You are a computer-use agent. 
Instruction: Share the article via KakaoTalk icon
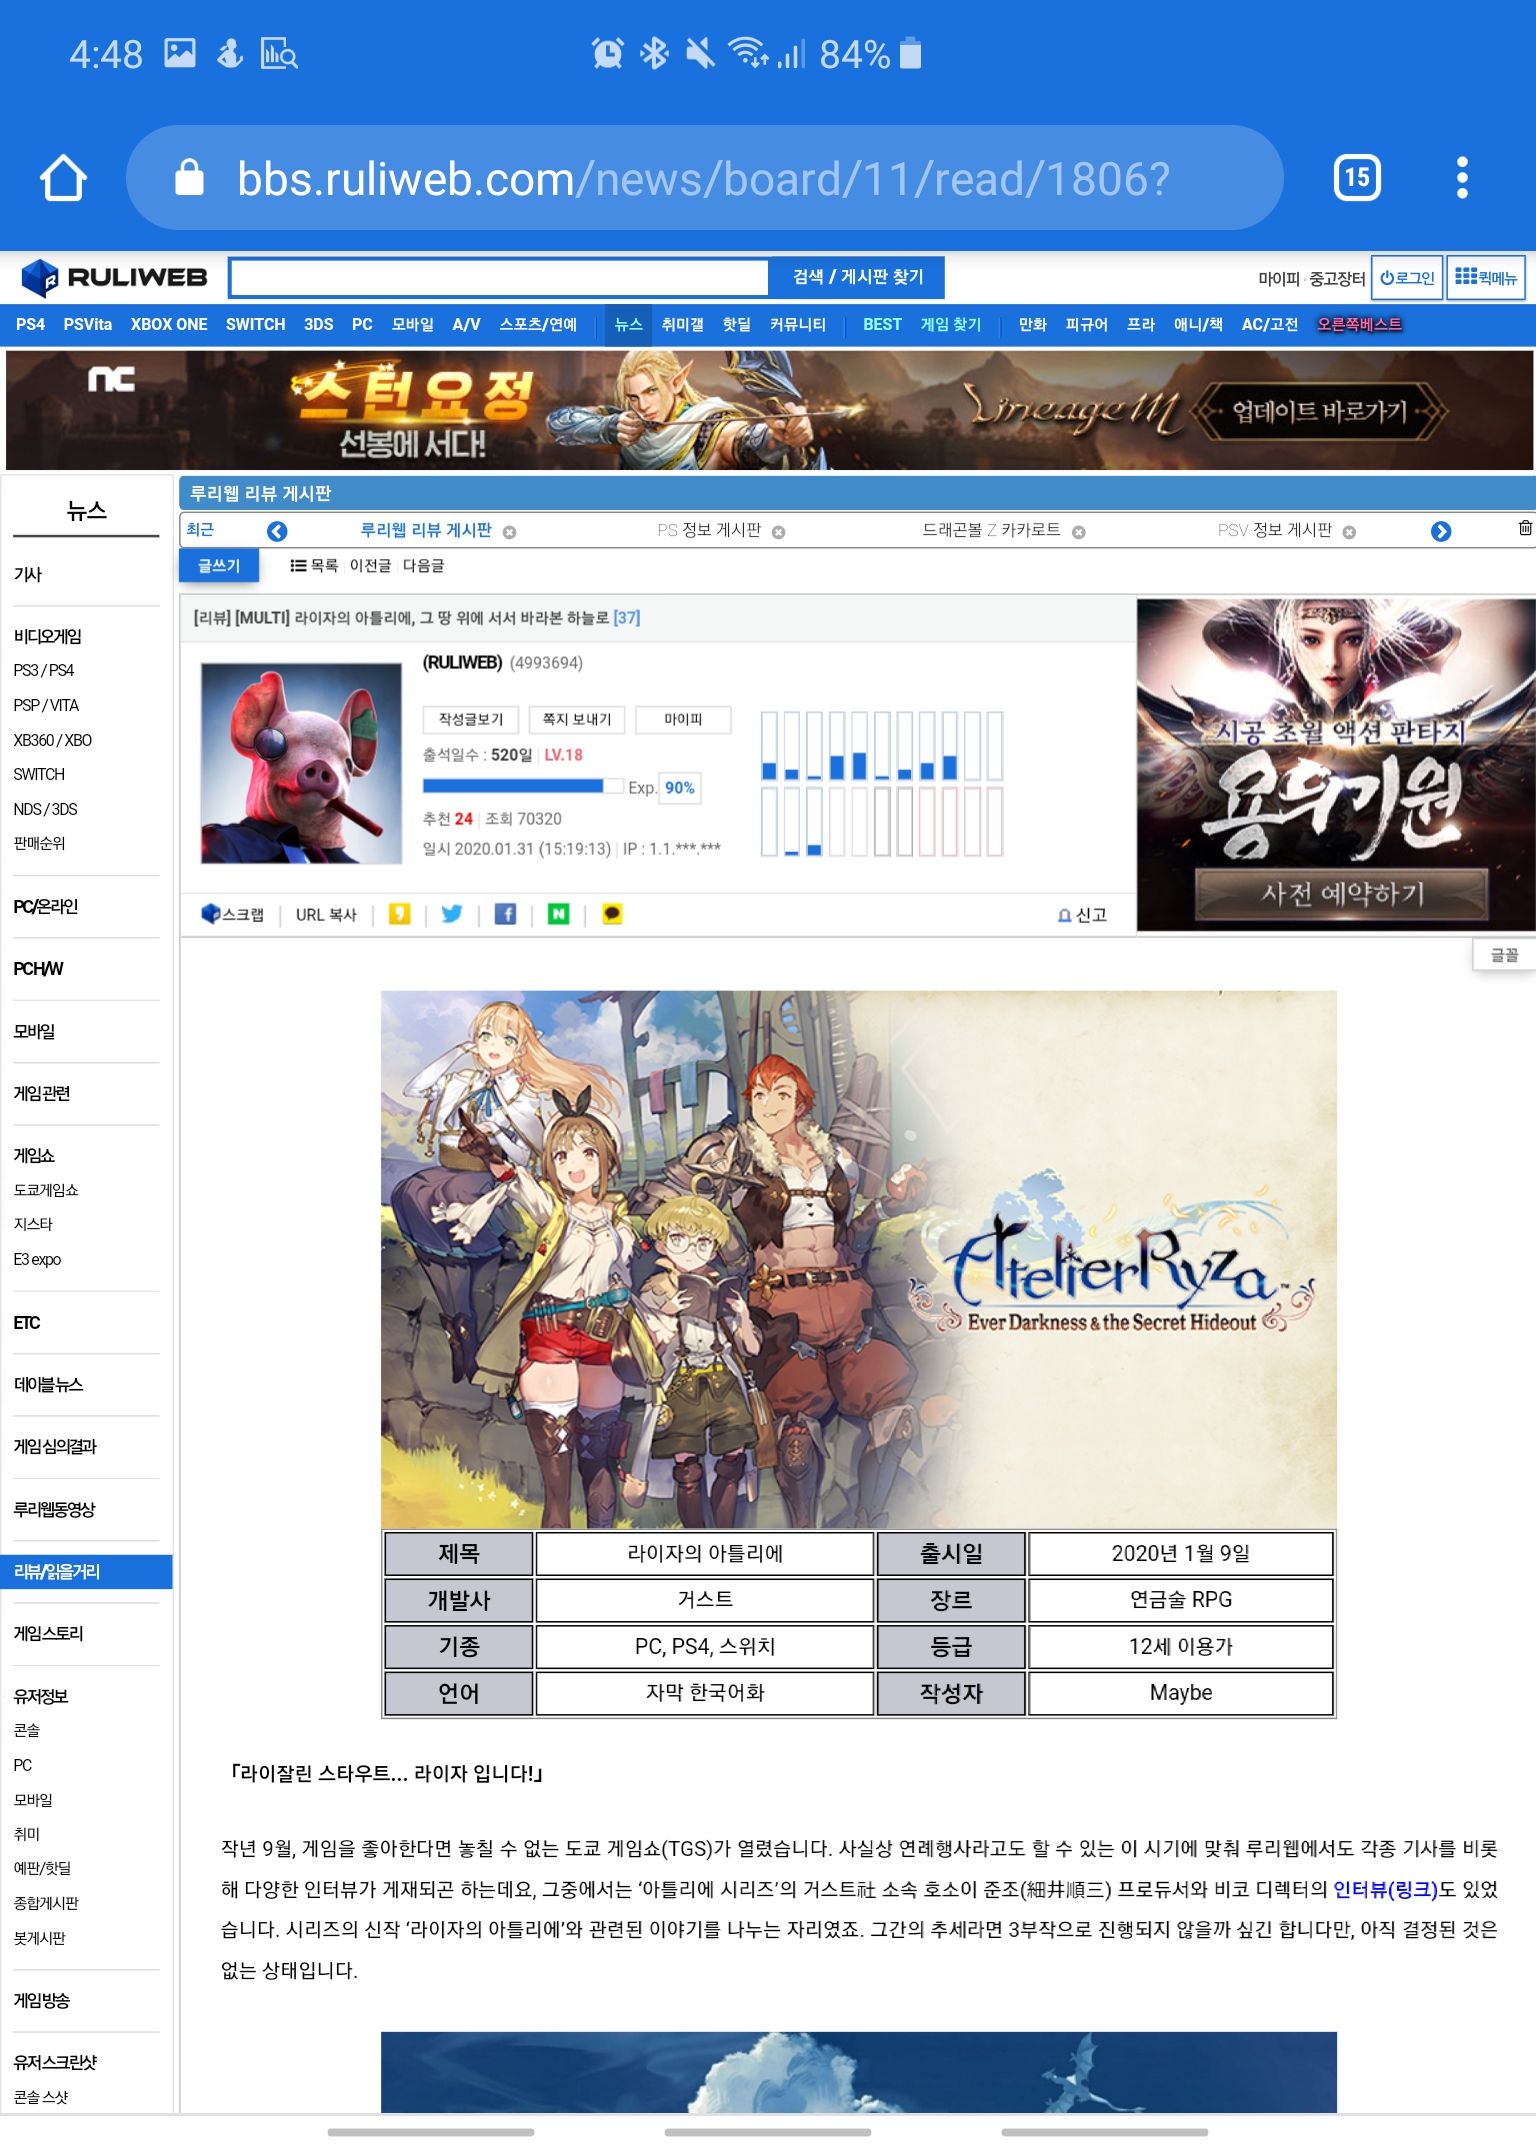612,914
